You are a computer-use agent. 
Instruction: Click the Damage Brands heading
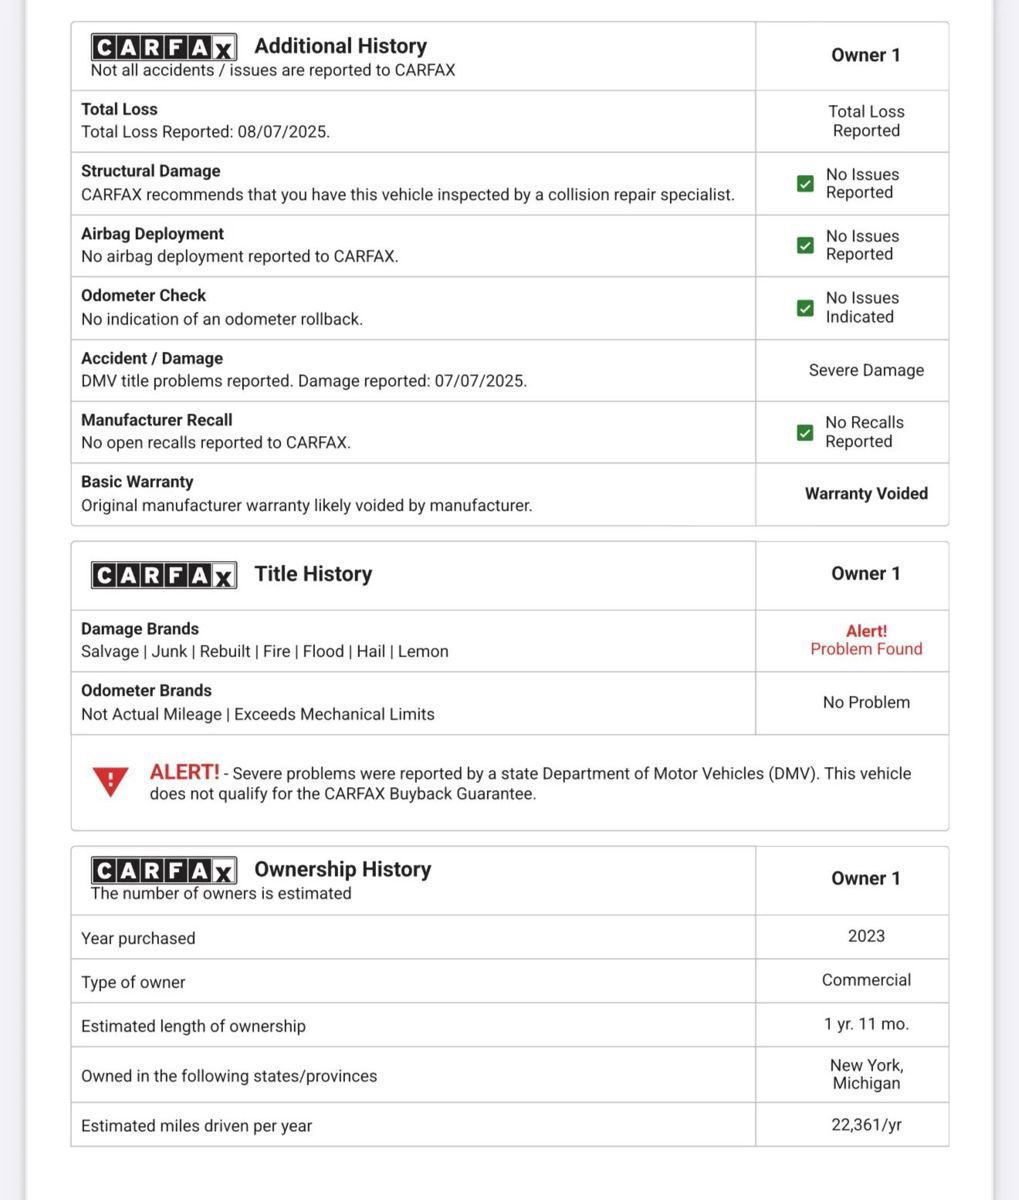pyautogui.click(x=140, y=629)
